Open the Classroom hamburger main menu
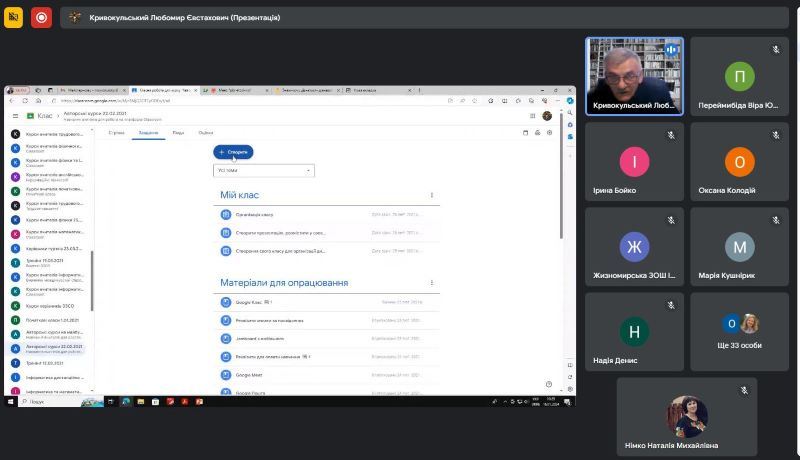This screenshot has height=460, width=800. pyautogui.click(x=15, y=116)
